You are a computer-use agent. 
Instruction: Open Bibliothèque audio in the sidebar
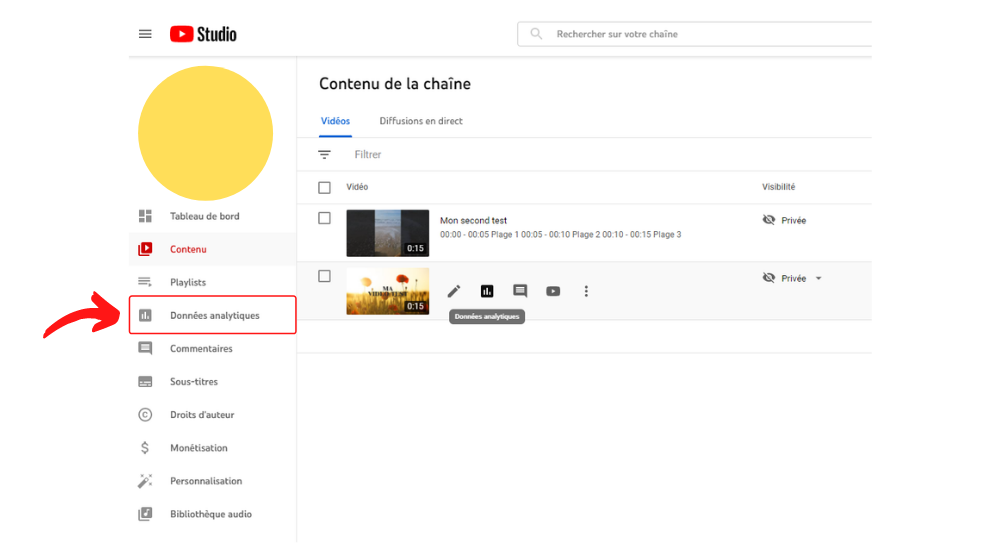[212, 514]
